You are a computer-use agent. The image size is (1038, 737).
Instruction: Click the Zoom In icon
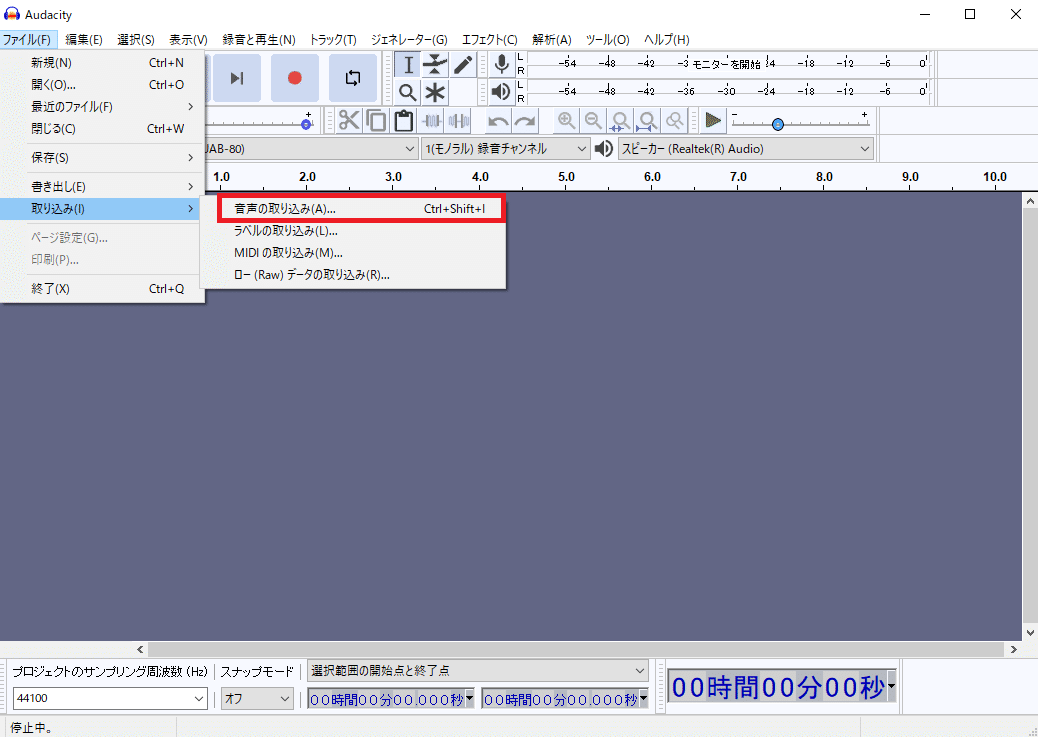click(566, 121)
